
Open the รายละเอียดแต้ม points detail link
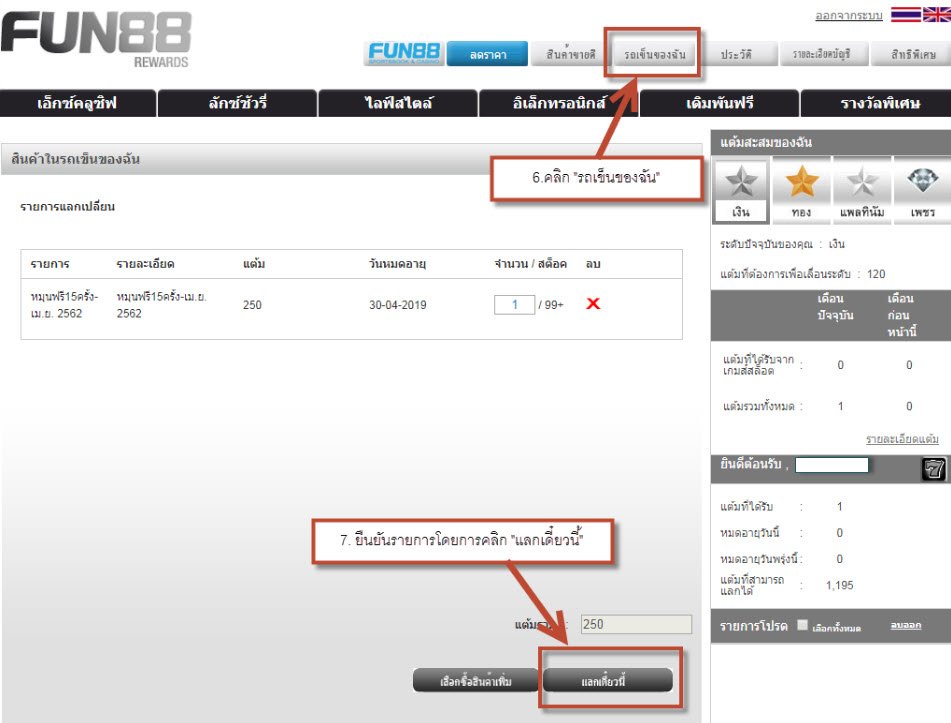tap(901, 439)
